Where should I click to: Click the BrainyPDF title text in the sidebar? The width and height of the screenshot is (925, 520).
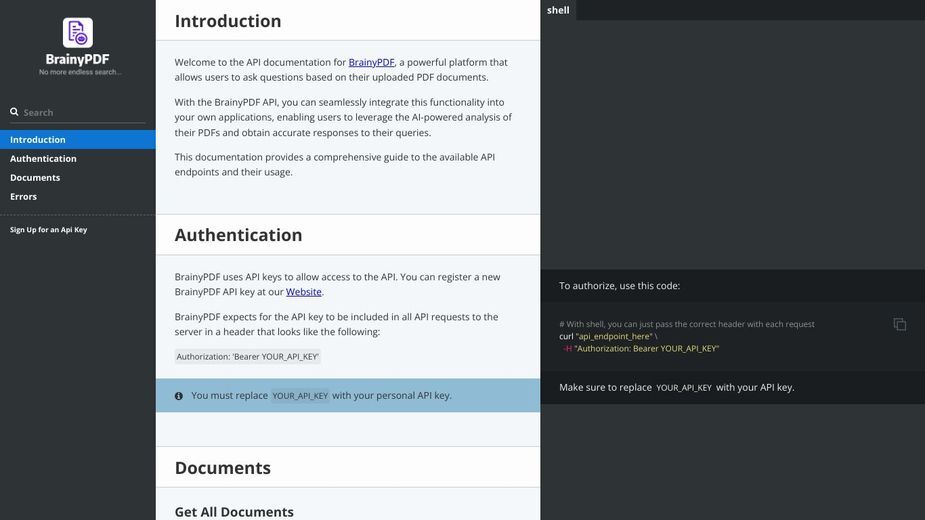[77, 59]
